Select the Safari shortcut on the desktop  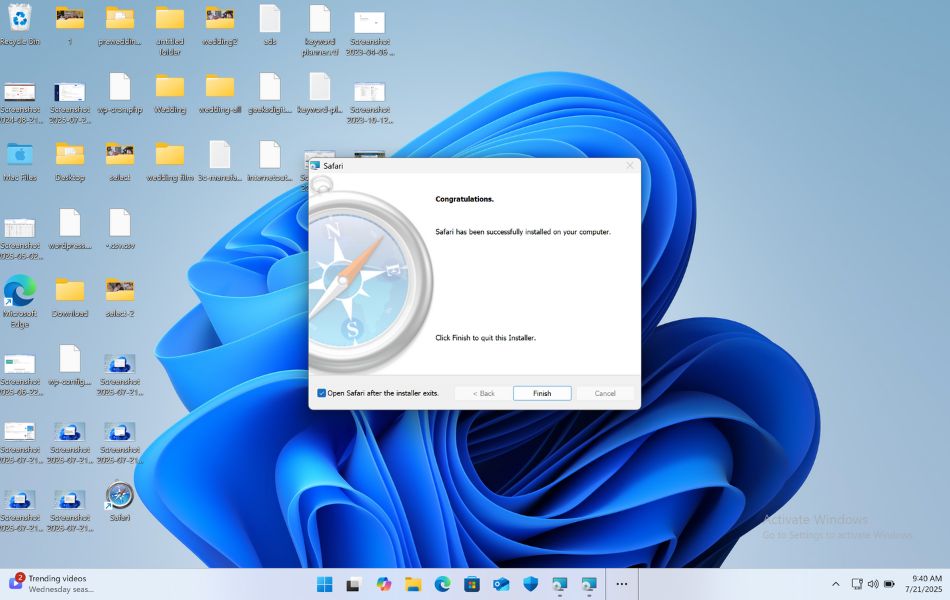[120, 496]
